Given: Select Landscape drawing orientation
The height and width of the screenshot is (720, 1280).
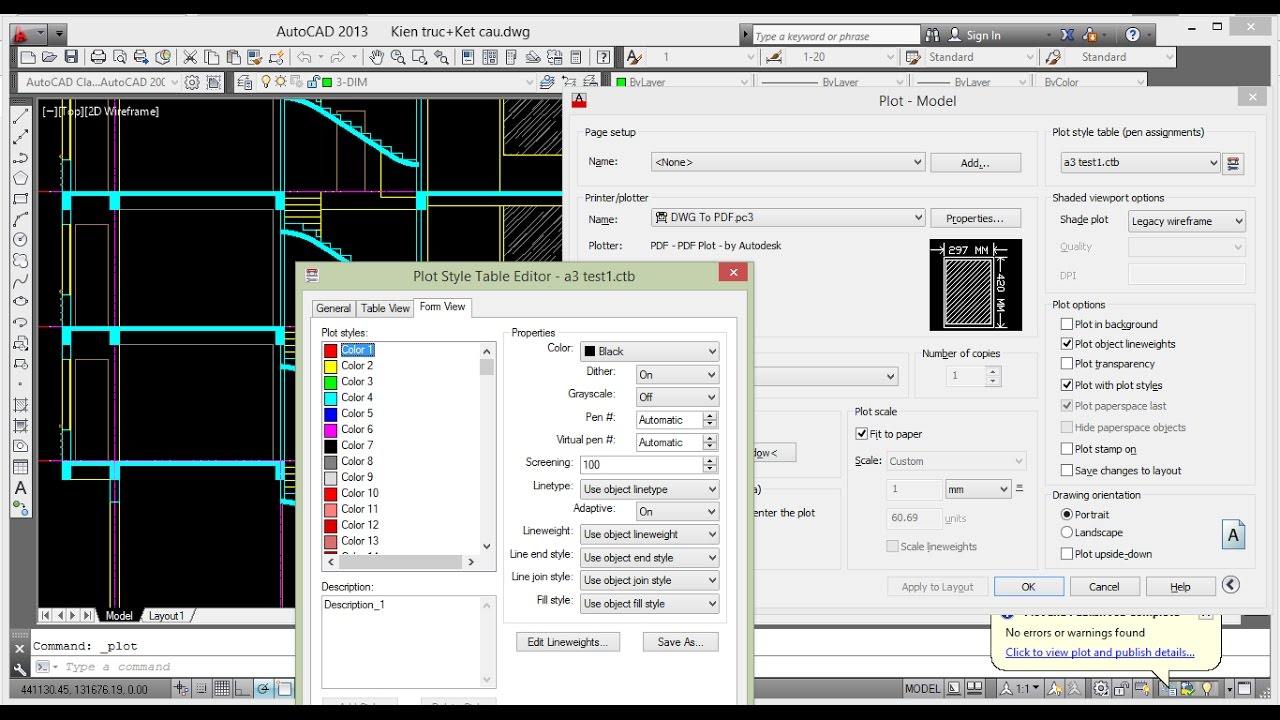Looking at the screenshot, I should (1067, 533).
